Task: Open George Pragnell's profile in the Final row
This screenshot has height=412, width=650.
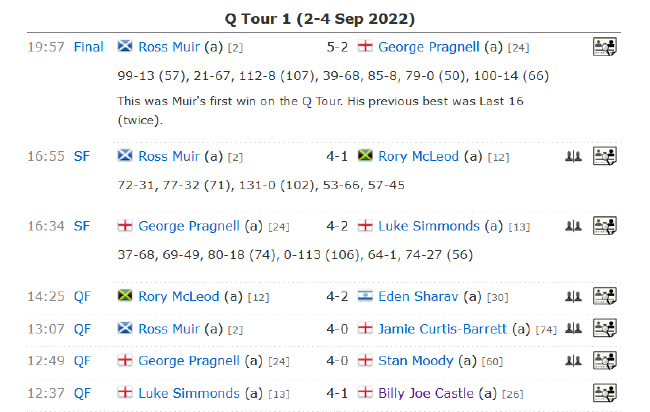Action: click(x=429, y=47)
